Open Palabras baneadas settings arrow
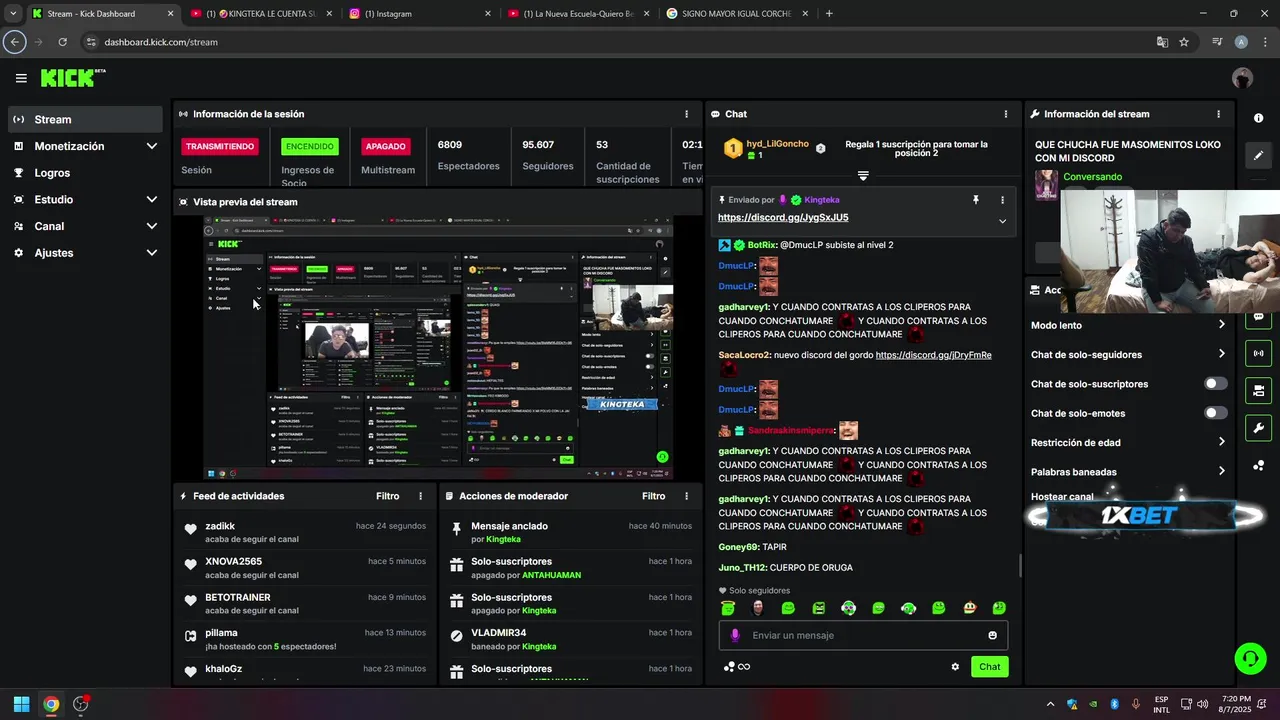 (1221, 471)
